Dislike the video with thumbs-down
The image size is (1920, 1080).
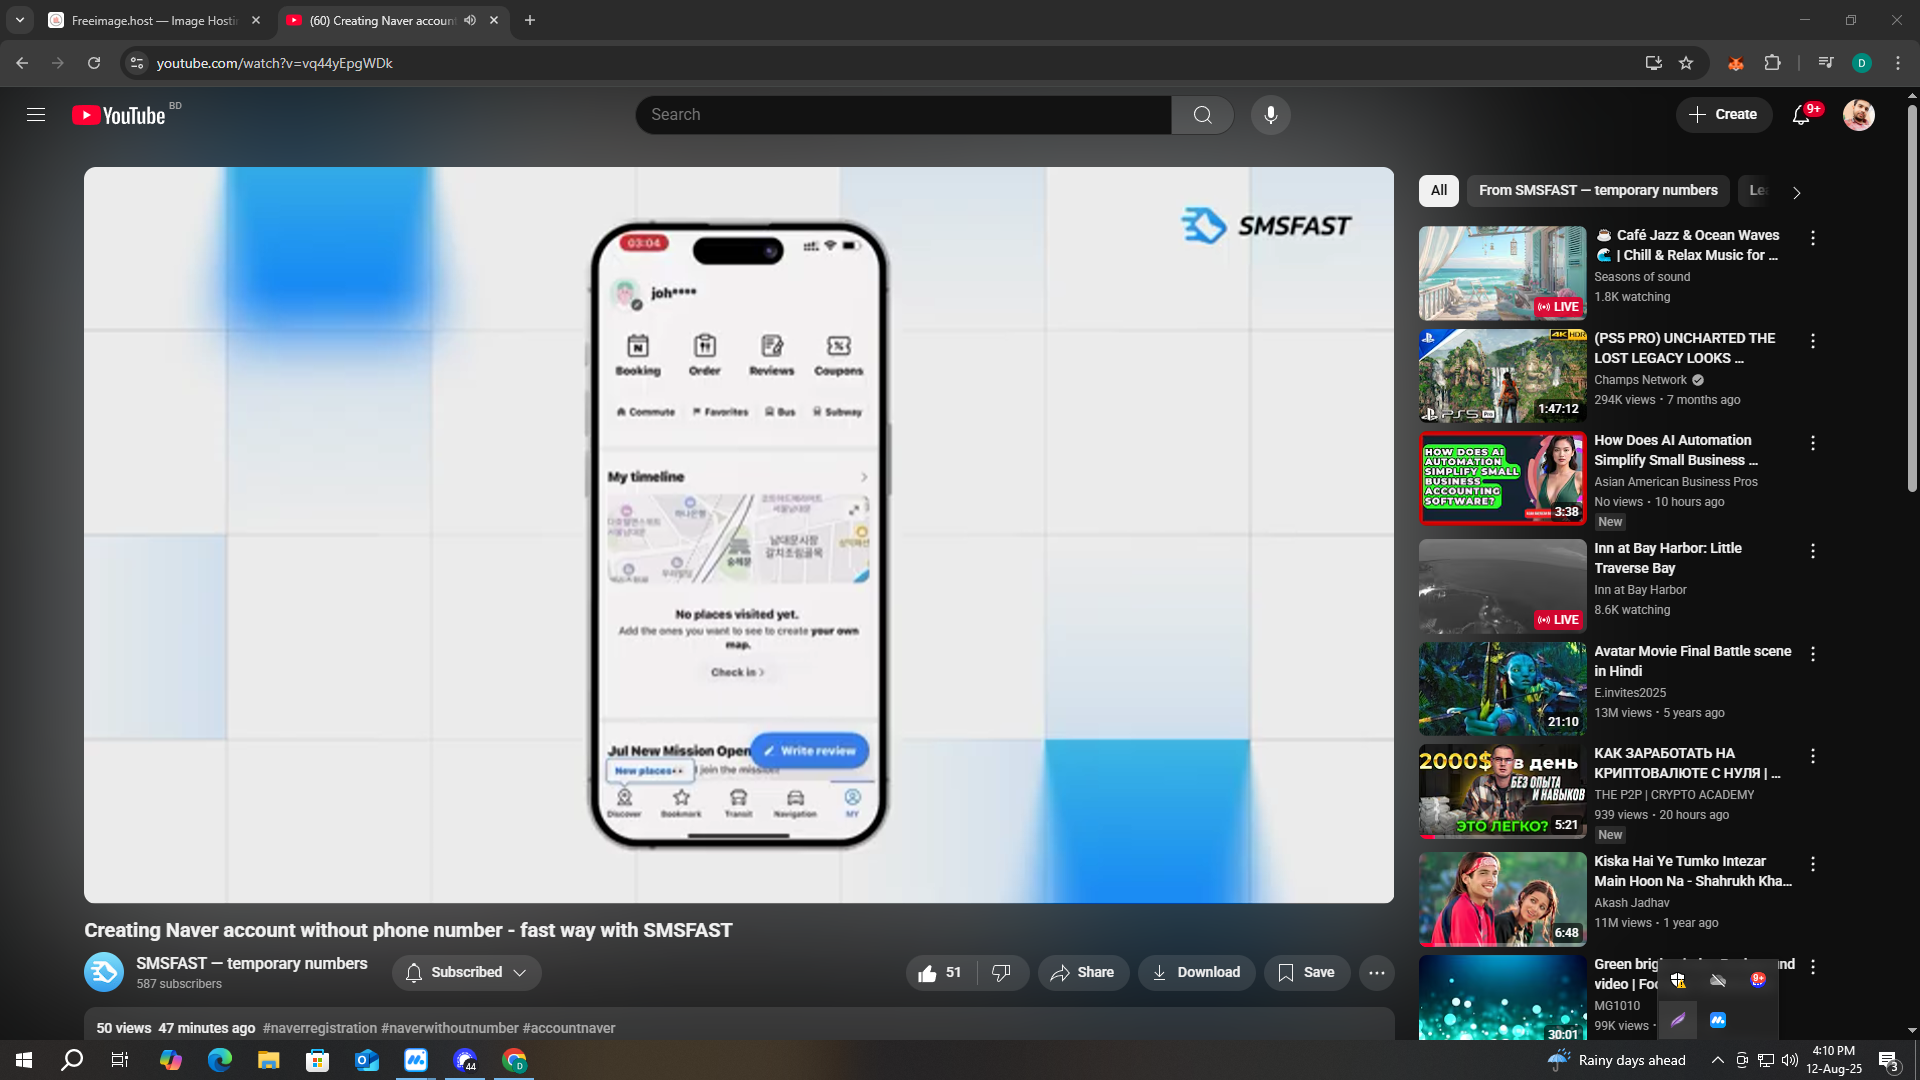(x=1001, y=973)
